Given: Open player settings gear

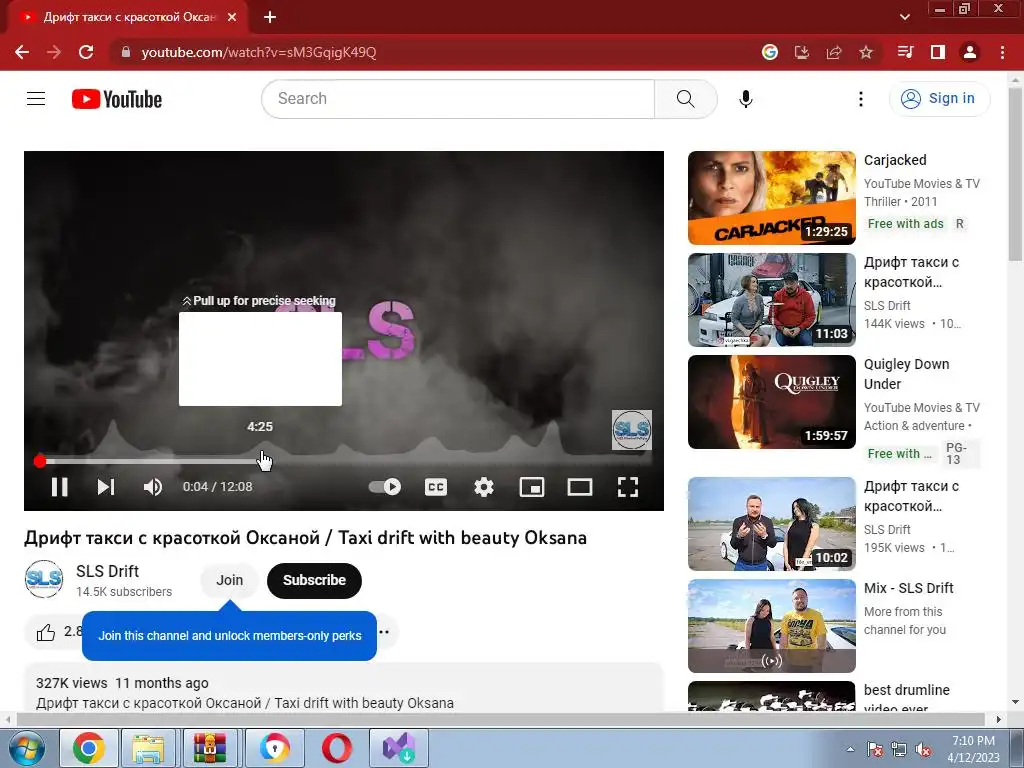Looking at the screenshot, I should (x=483, y=487).
